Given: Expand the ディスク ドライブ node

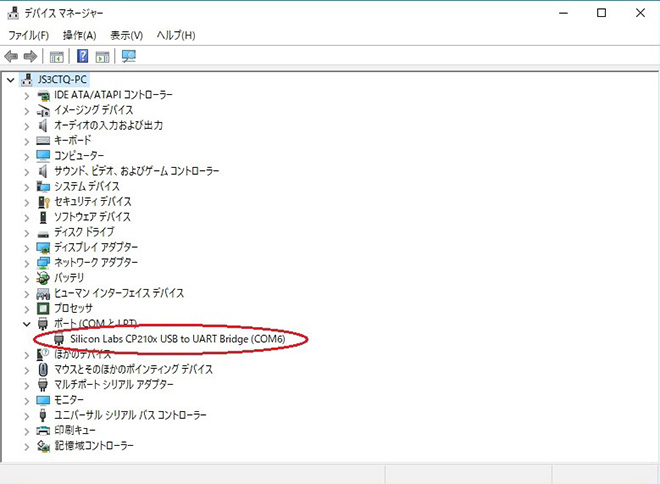Looking at the screenshot, I should coord(27,233).
